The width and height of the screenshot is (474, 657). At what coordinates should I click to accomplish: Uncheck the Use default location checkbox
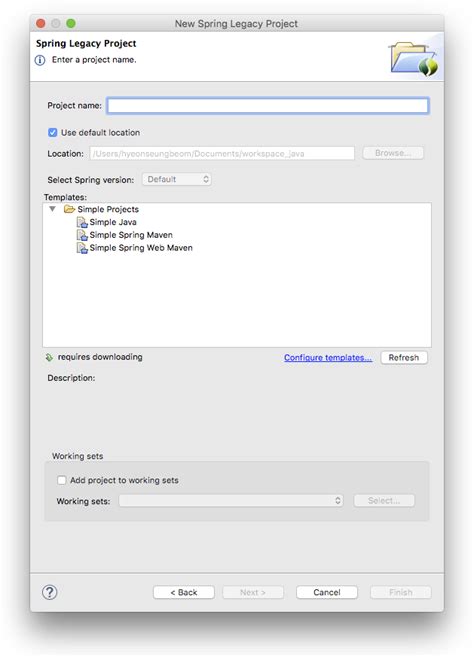click(52, 132)
